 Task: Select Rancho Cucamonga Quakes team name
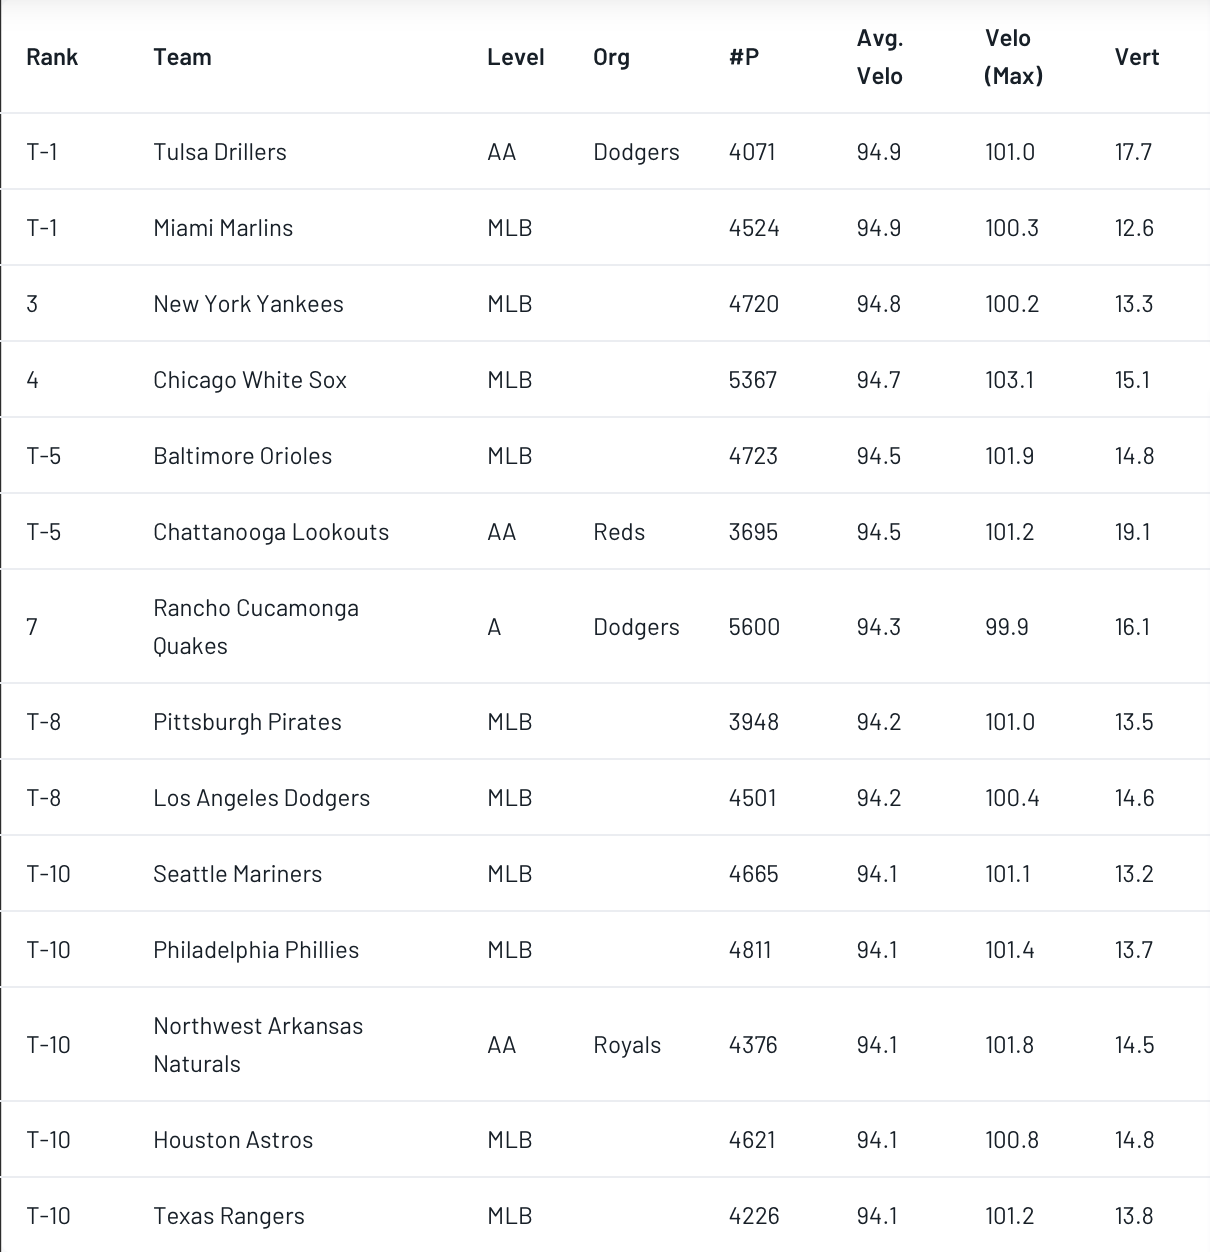coord(256,627)
